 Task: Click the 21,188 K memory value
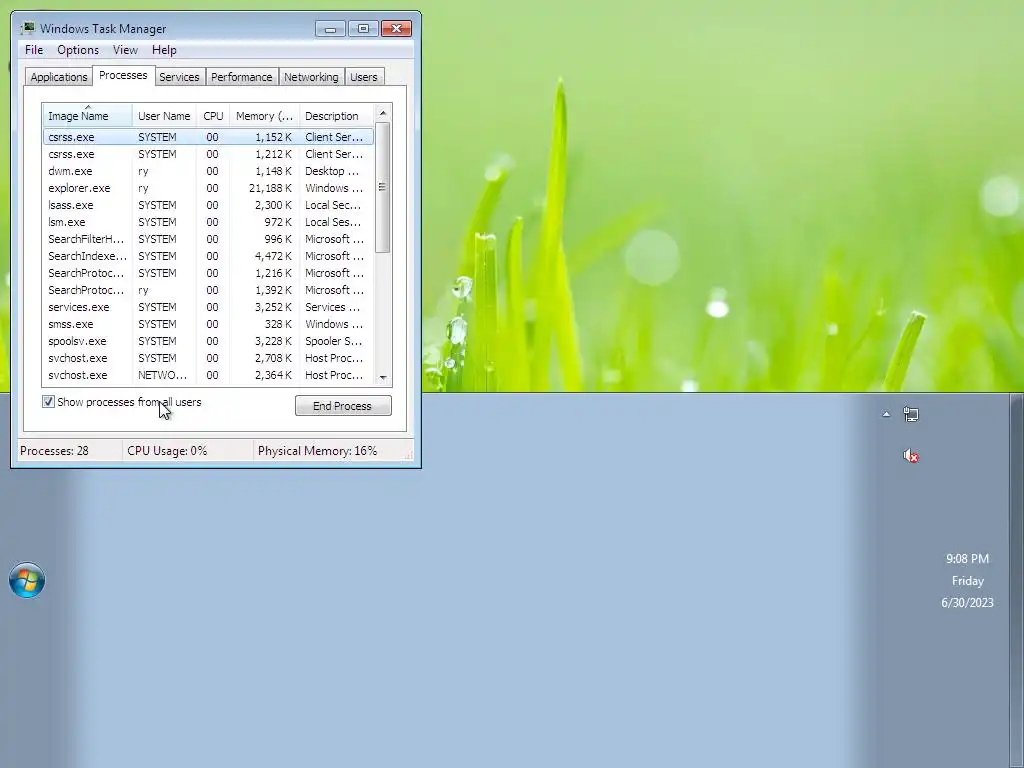click(270, 188)
